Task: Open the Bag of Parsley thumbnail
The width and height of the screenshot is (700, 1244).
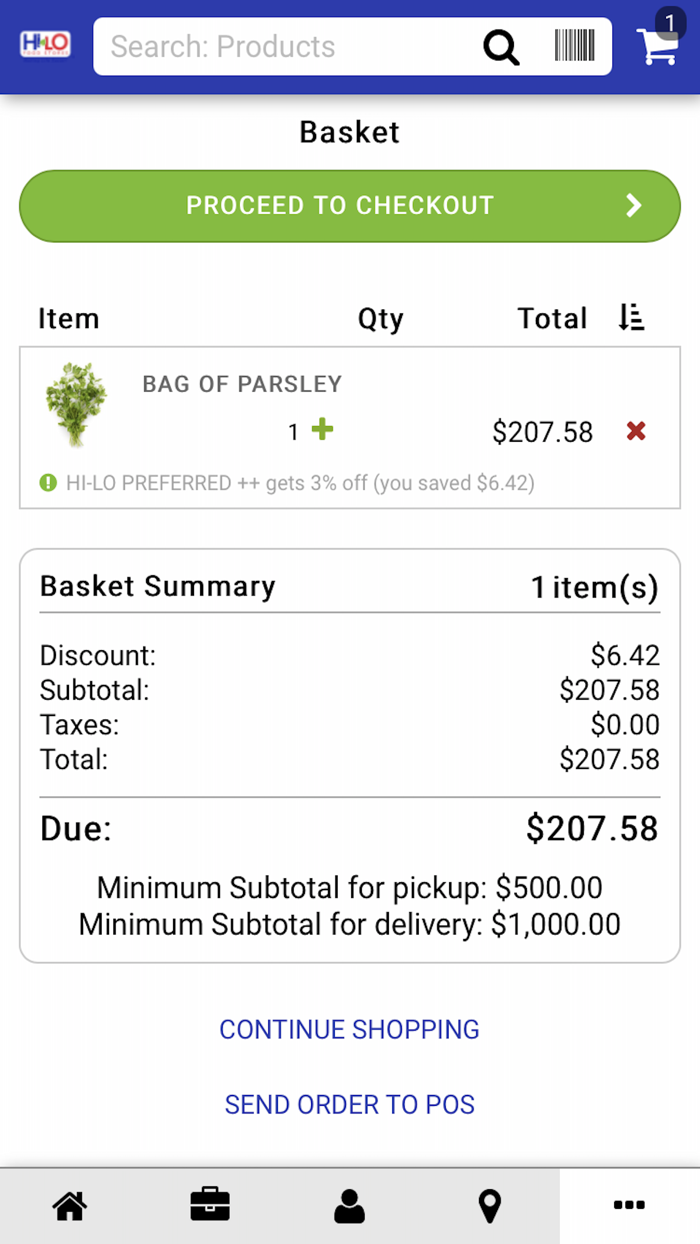Action: (76, 404)
